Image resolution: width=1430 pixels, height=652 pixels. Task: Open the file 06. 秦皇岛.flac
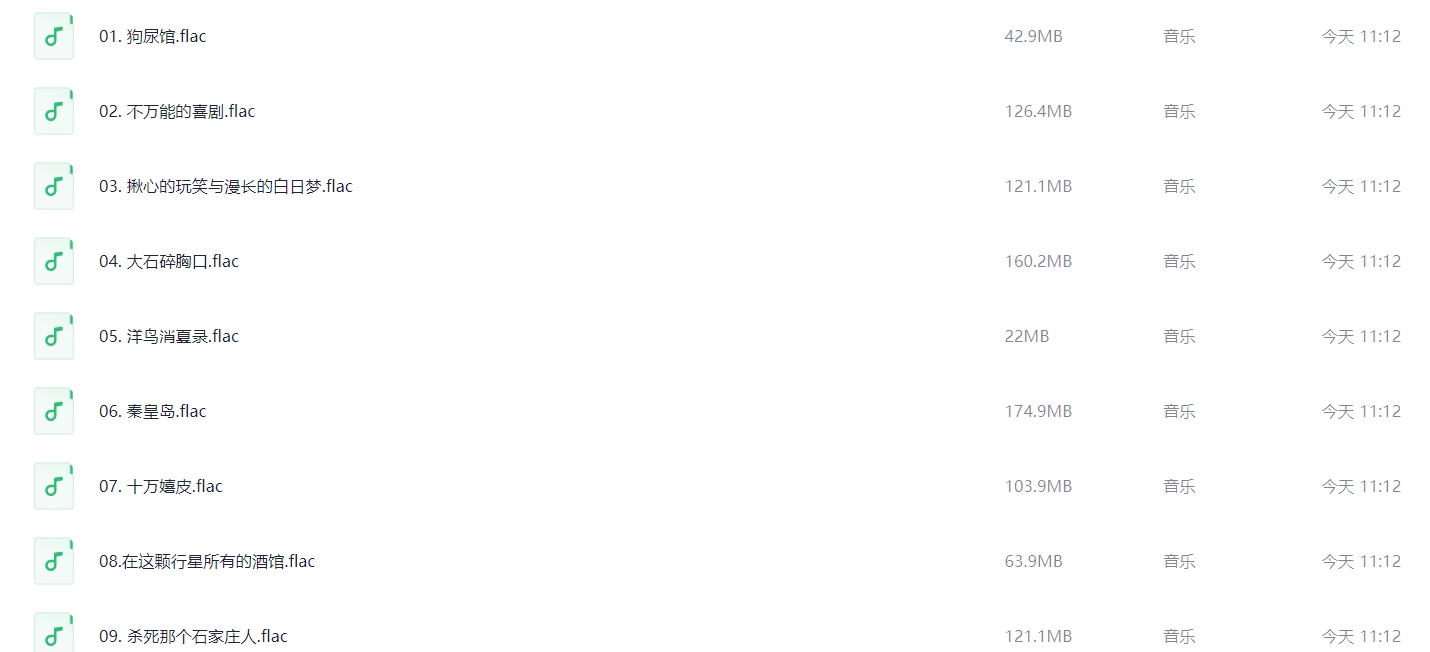(152, 411)
